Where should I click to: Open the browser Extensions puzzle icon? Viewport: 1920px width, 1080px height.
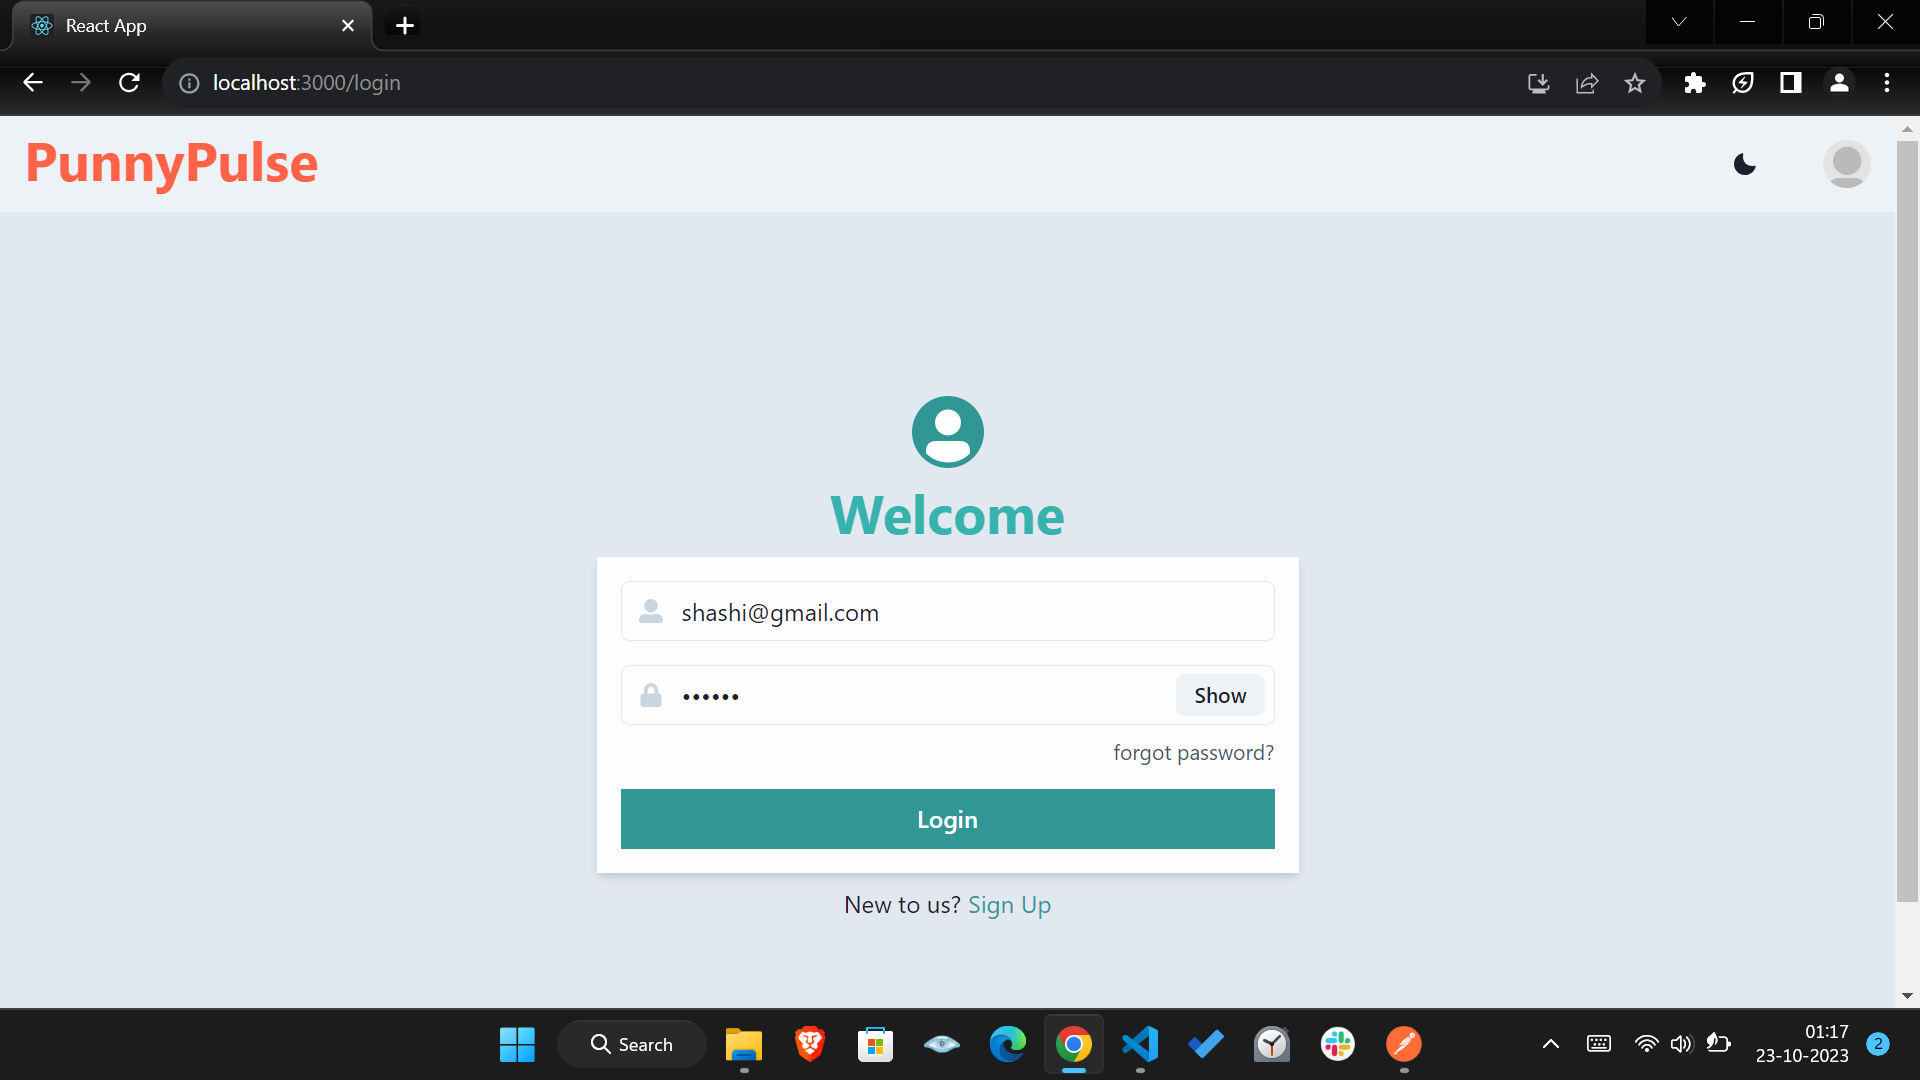coord(1694,83)
